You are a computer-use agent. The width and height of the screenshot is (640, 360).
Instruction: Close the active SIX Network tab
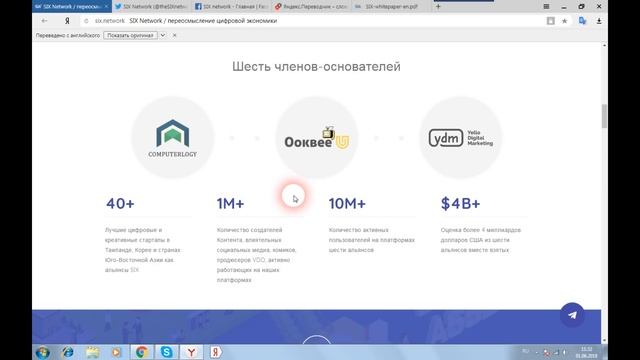click(x=106, y=7)
